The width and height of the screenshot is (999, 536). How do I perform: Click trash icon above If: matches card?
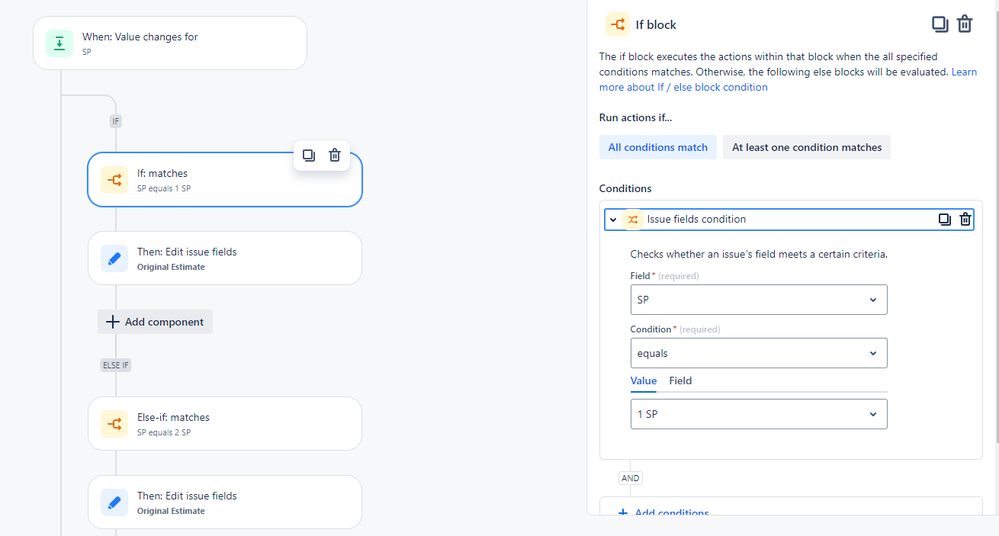click(x=335, y=155)
